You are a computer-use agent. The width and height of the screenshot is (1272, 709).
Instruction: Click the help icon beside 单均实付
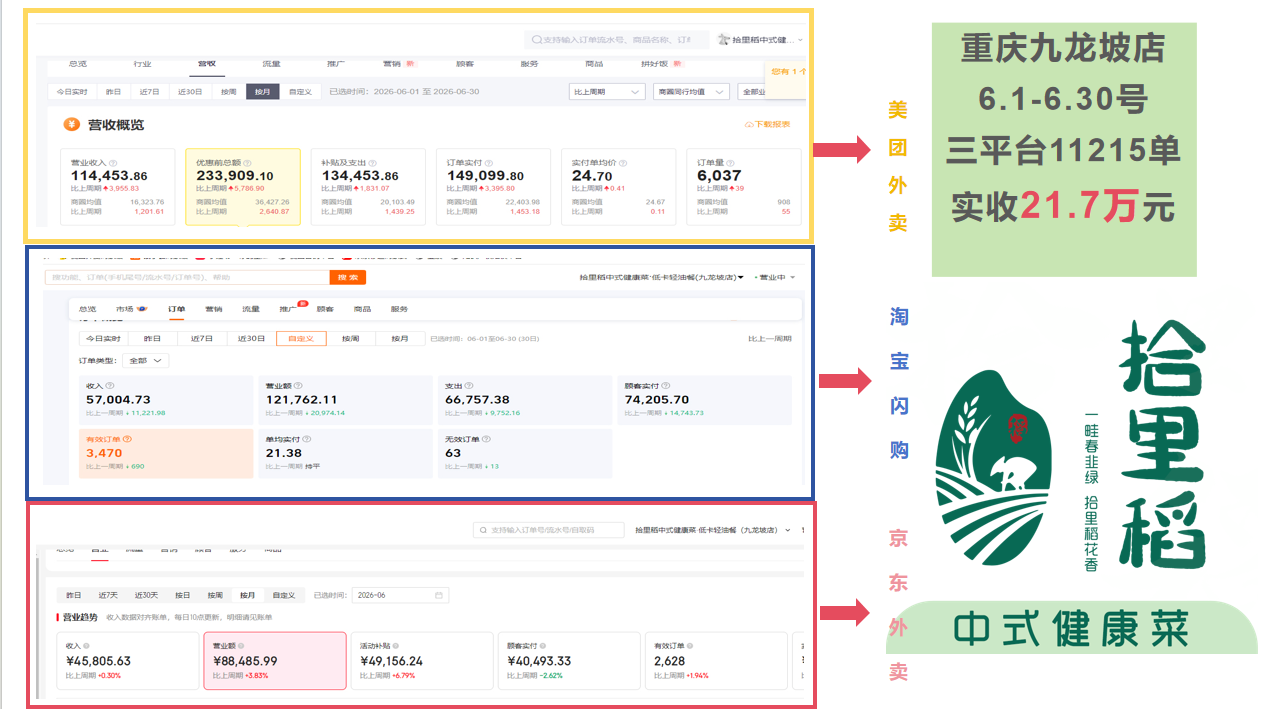(x=308, y=439)
